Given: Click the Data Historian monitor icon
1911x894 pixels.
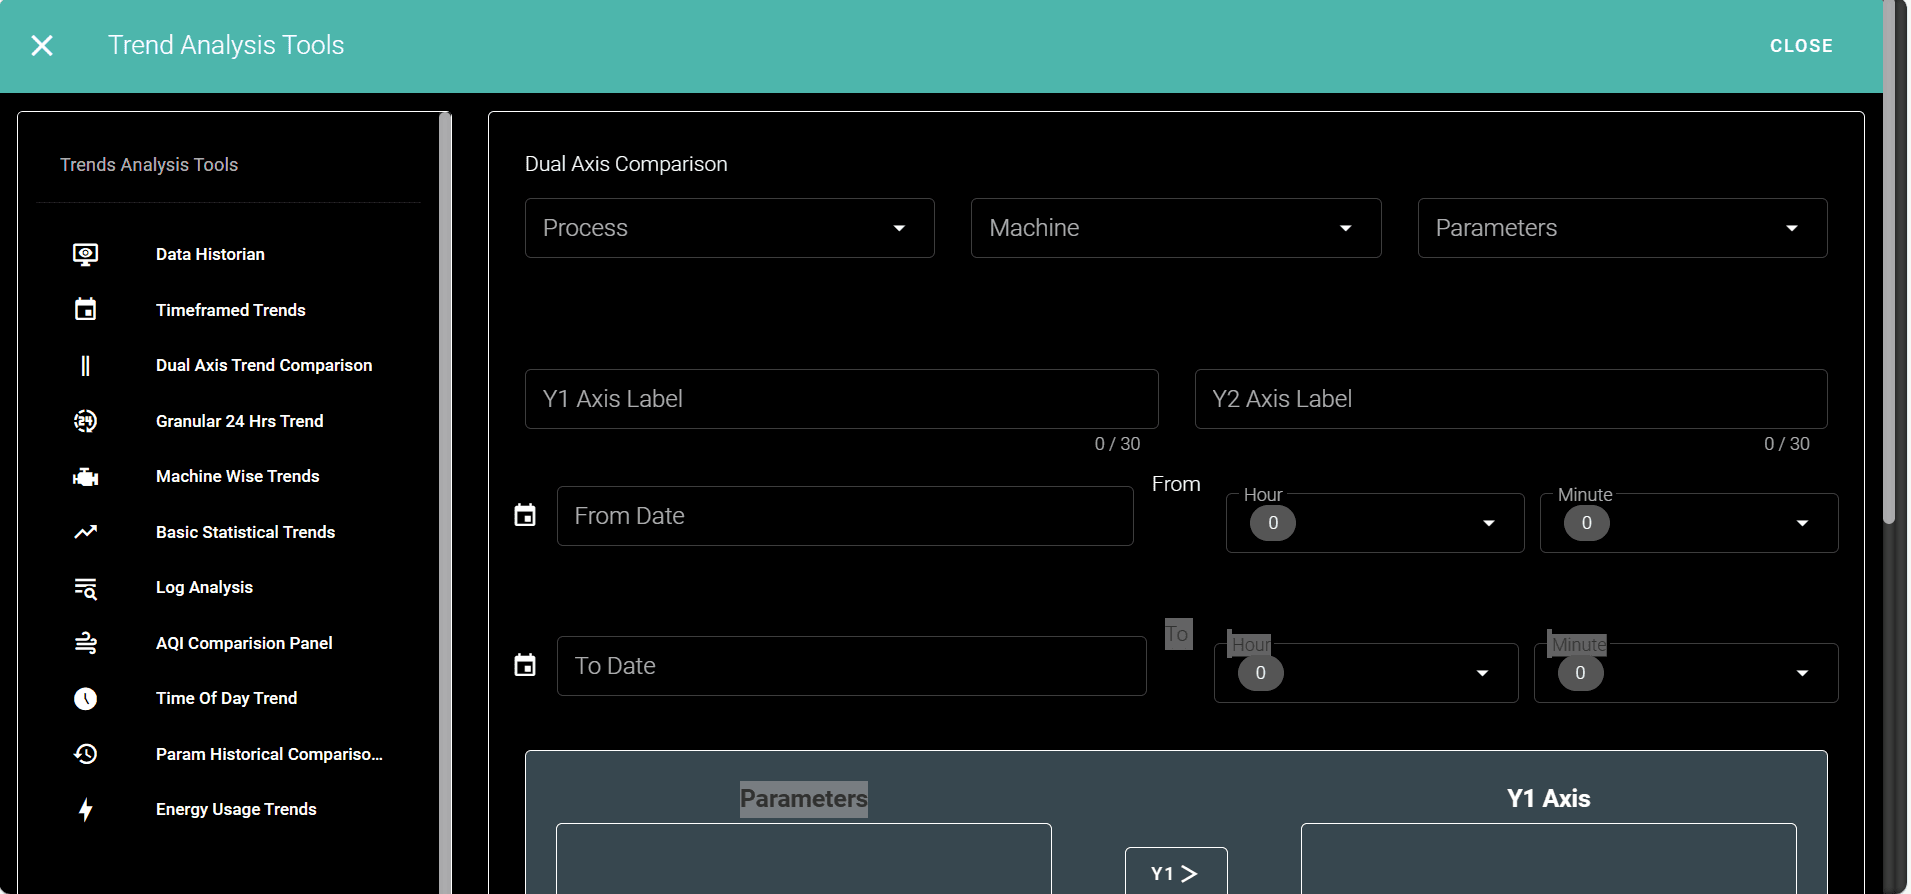Looking at the screenshot, I should coord(86,254).
